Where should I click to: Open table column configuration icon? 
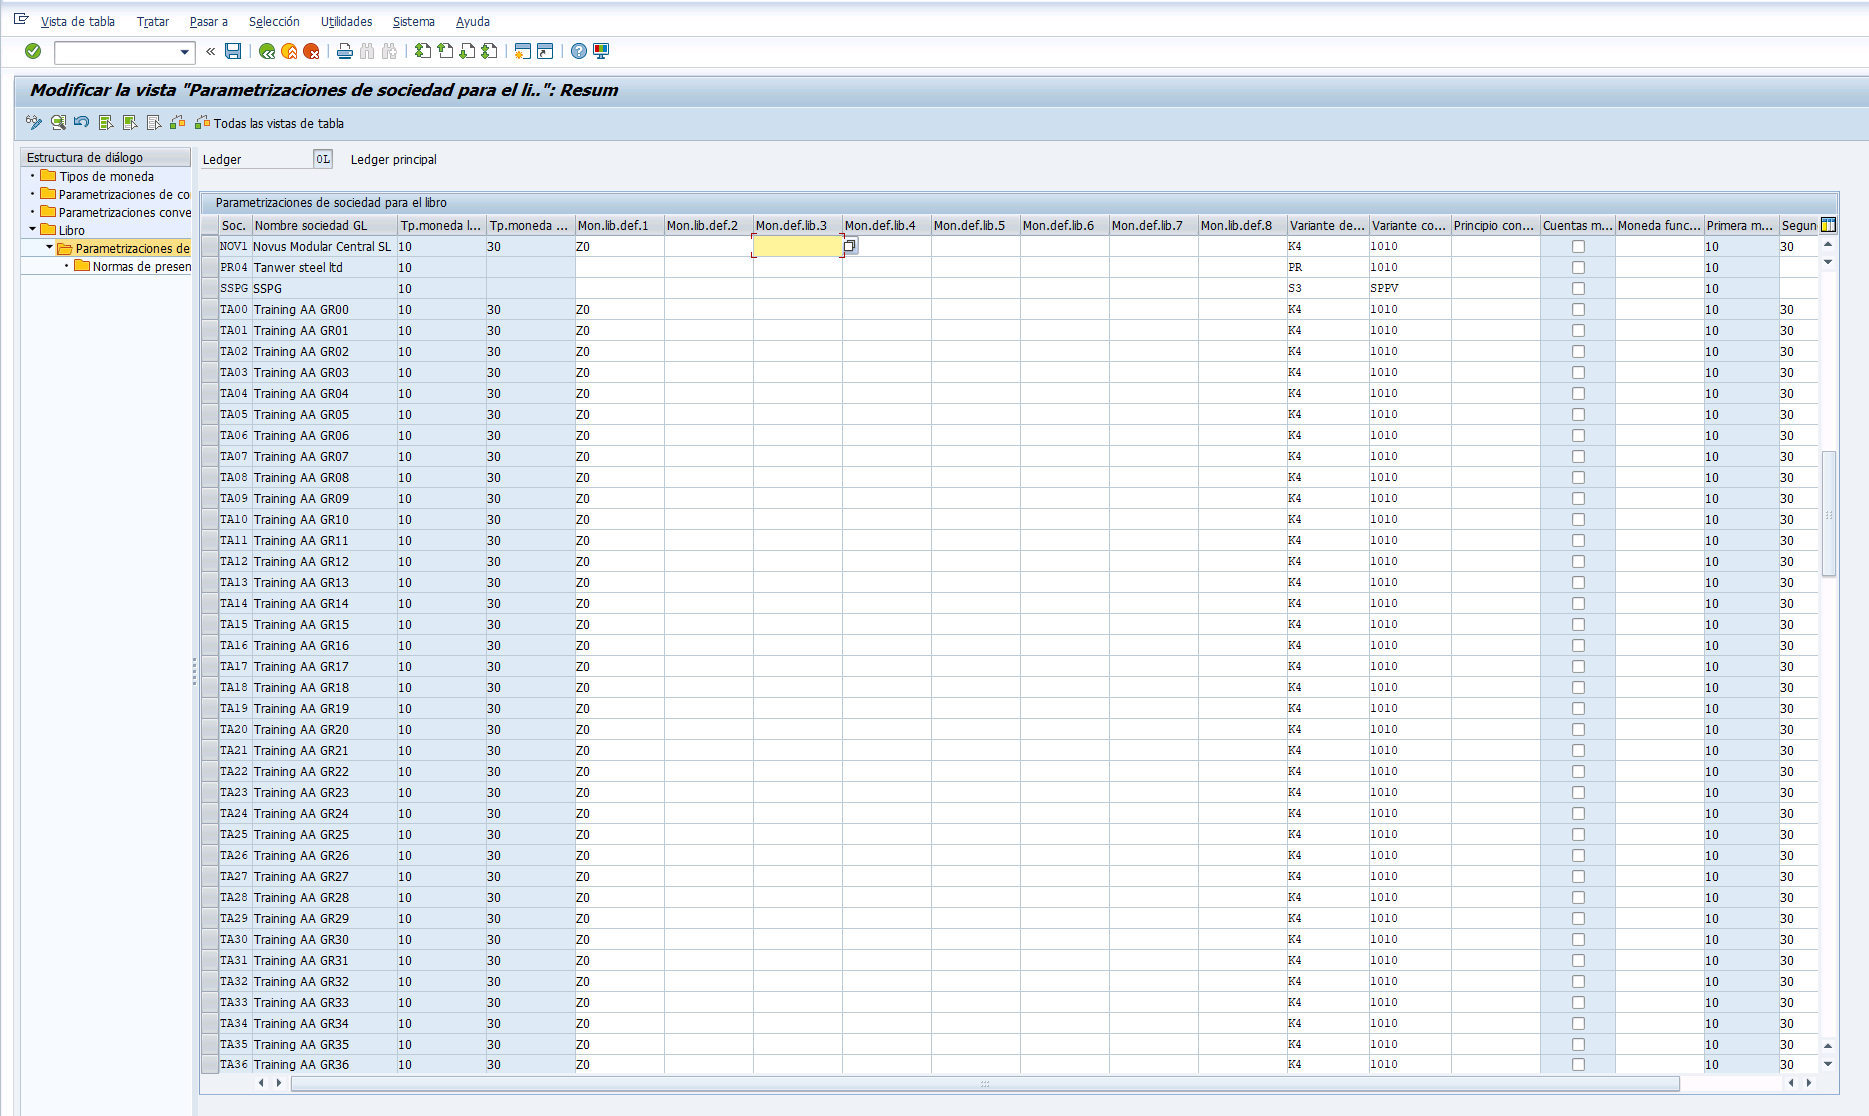pos(1829,225)
